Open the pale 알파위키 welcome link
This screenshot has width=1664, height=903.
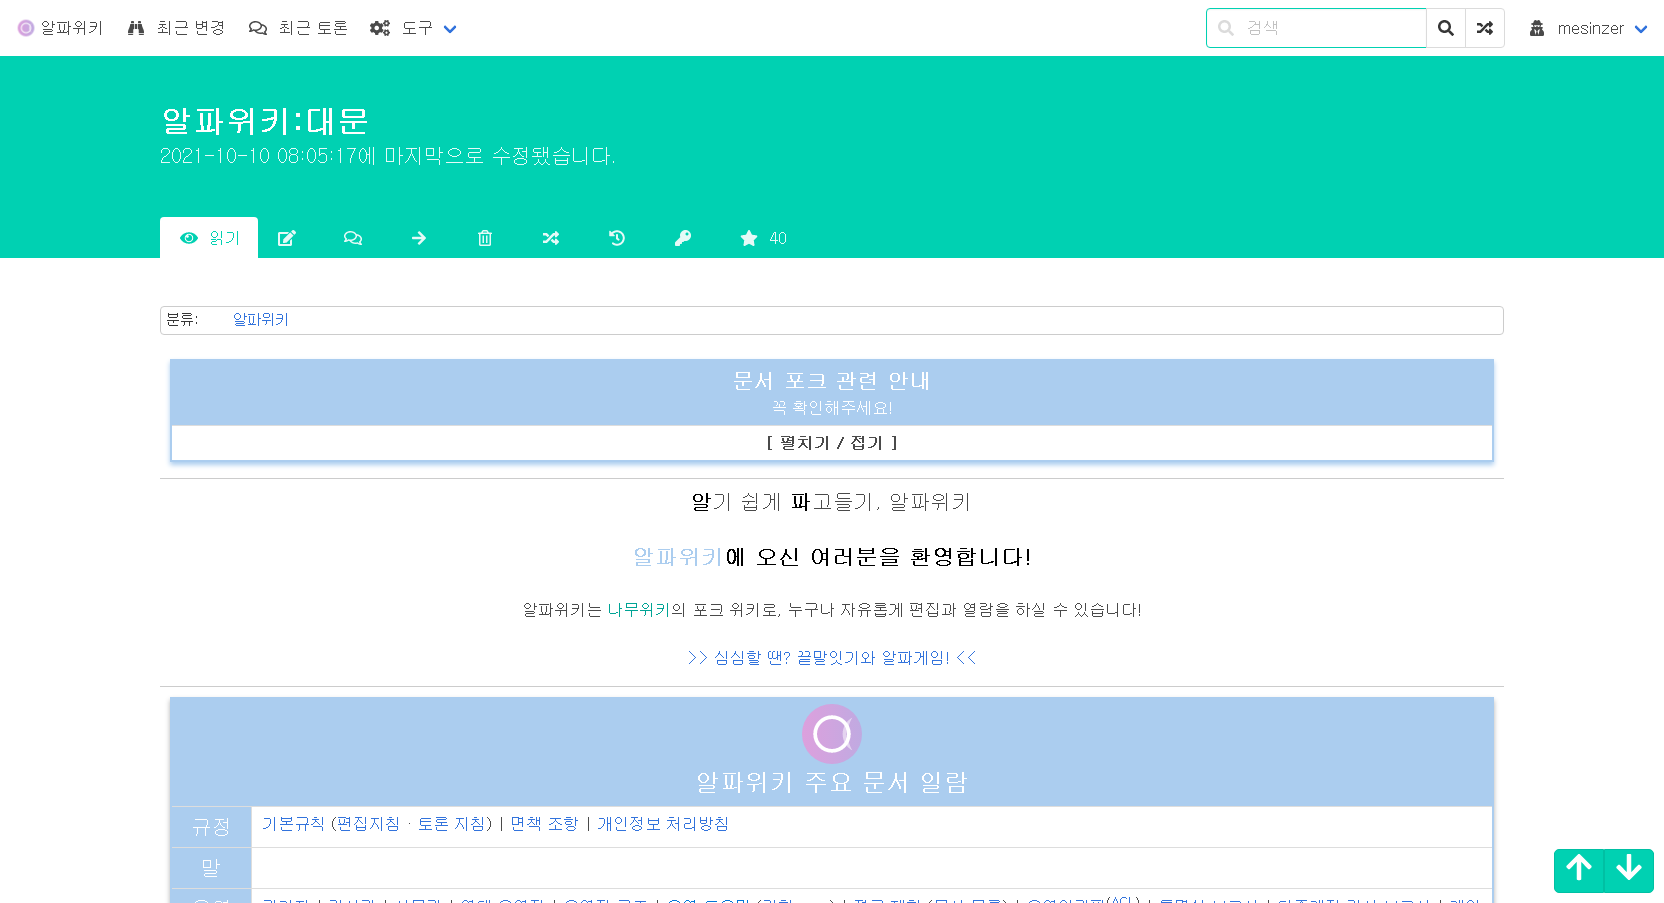(x=678, y=557)
